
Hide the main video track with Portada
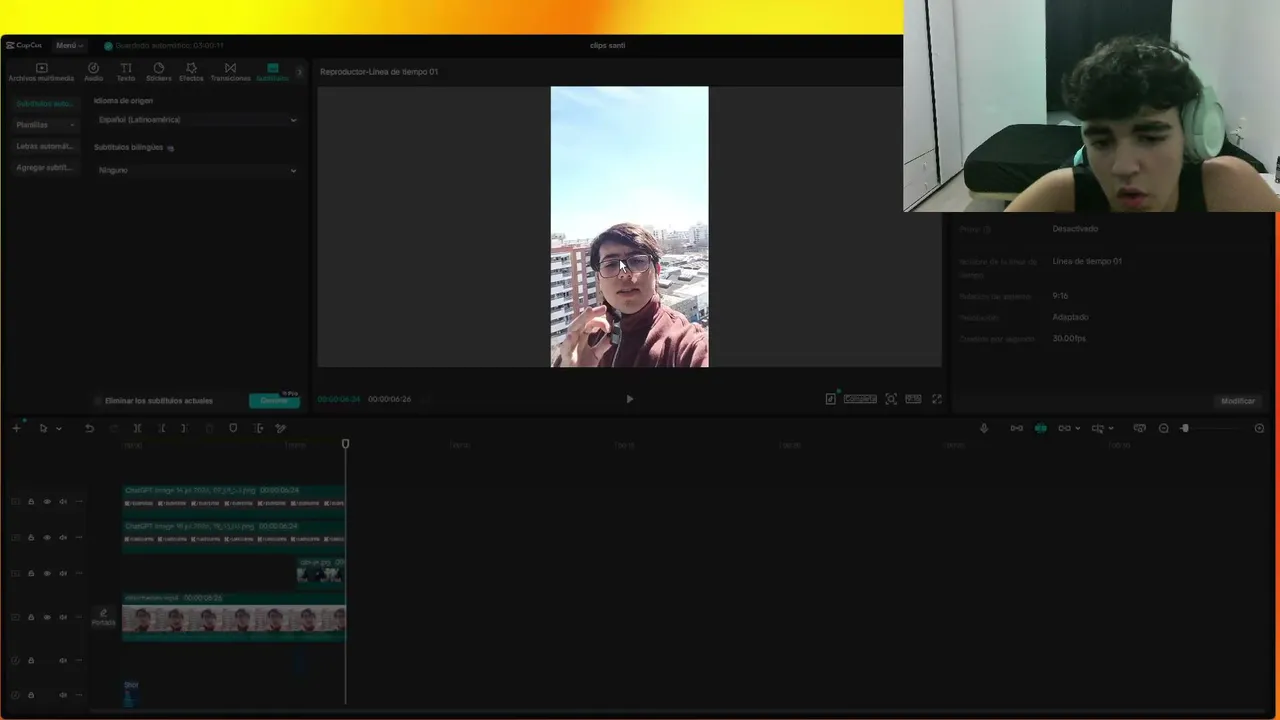[x=47, y=618]
